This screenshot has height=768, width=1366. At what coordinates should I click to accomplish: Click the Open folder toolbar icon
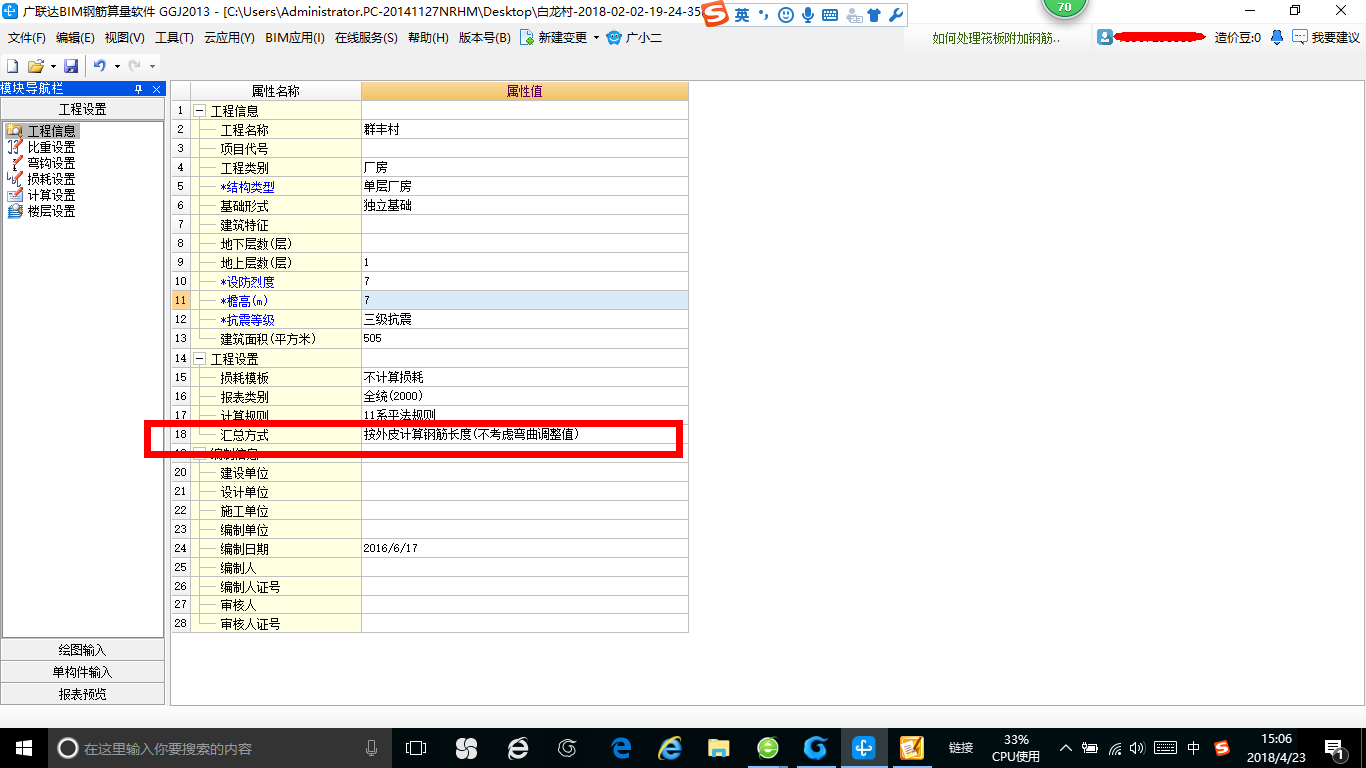coord(36,66)
